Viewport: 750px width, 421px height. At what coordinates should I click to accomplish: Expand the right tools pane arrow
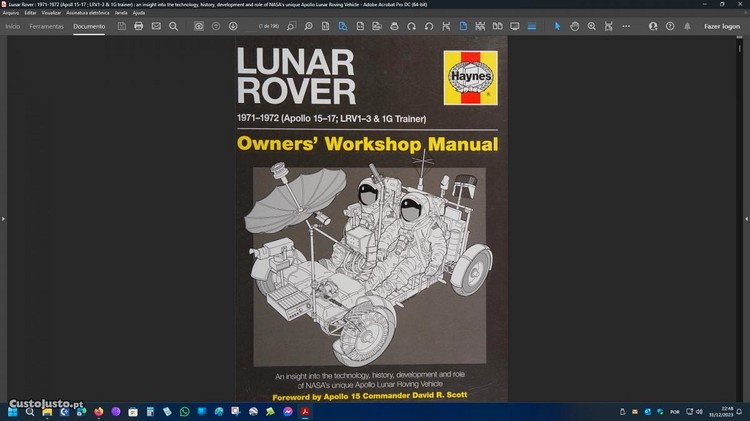[745, 217]
